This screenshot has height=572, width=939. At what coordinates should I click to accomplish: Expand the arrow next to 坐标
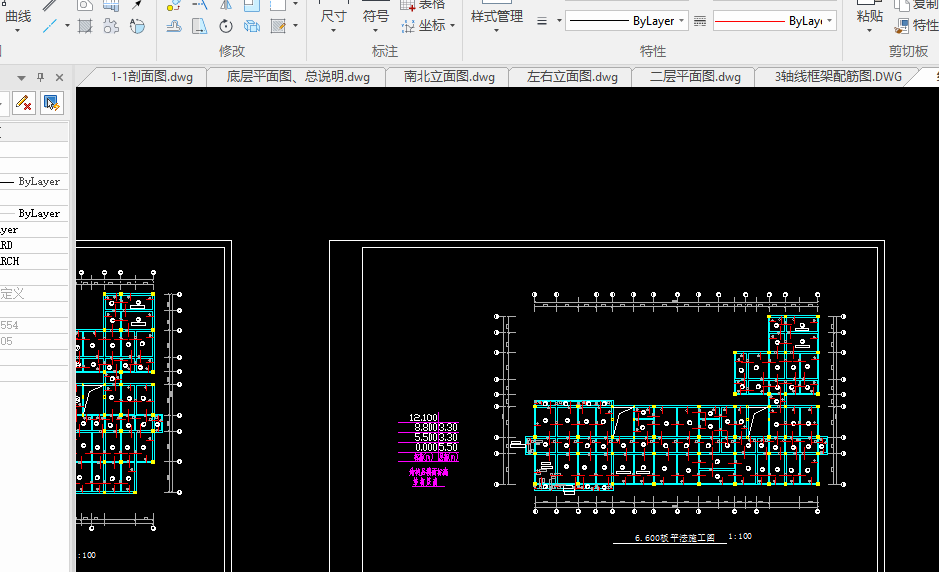tap(452, 26)
